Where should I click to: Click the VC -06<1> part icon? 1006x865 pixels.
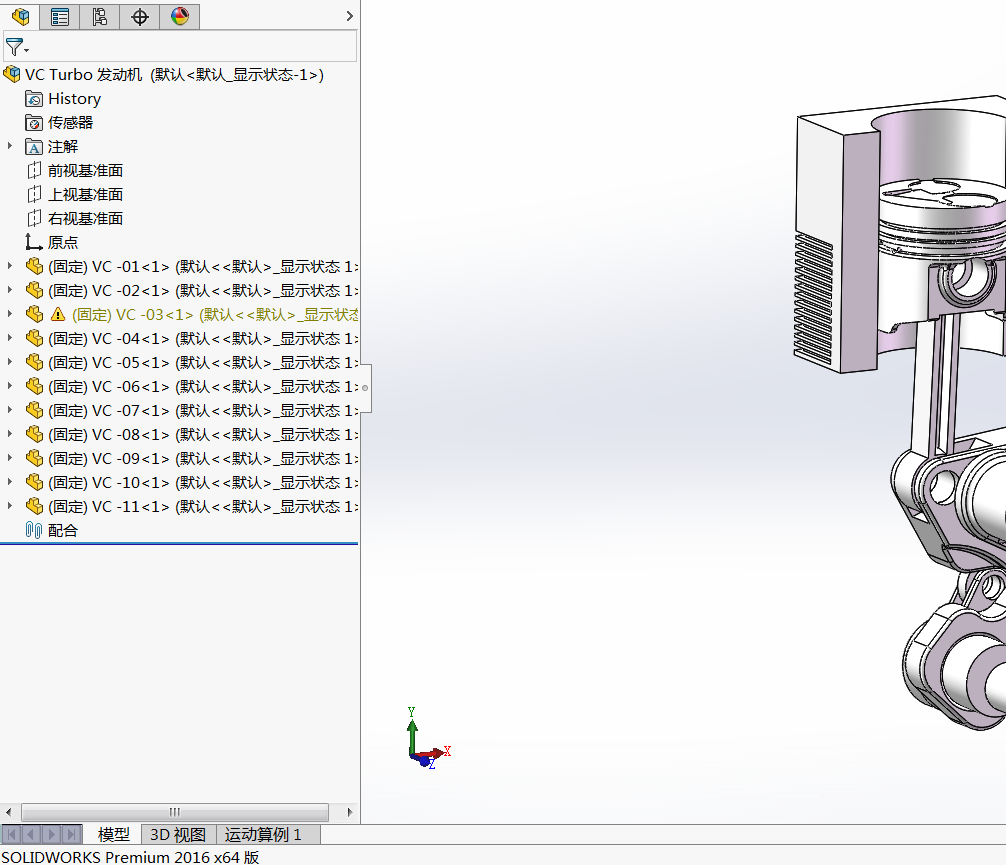(x=34, y=386)
